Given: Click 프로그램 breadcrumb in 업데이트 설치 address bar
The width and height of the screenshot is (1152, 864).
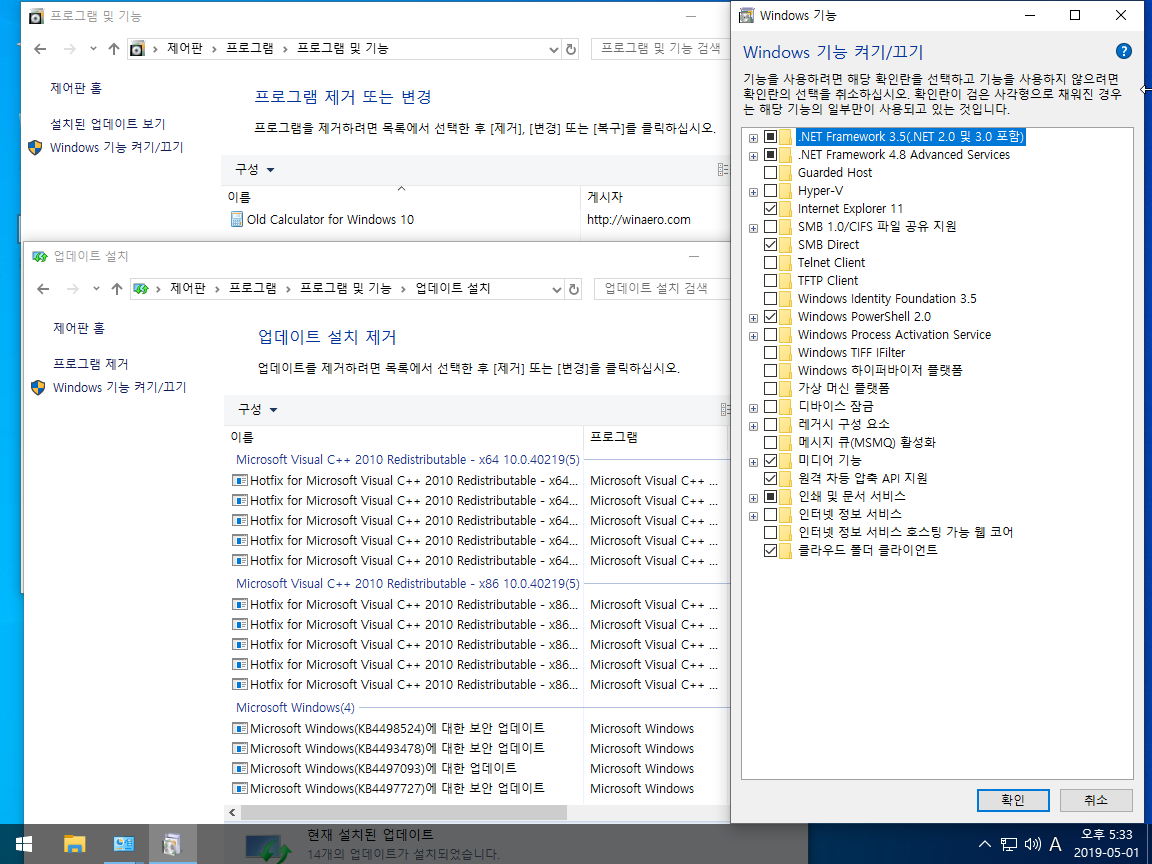Looking at the screenshot, I should click(253, 289).
